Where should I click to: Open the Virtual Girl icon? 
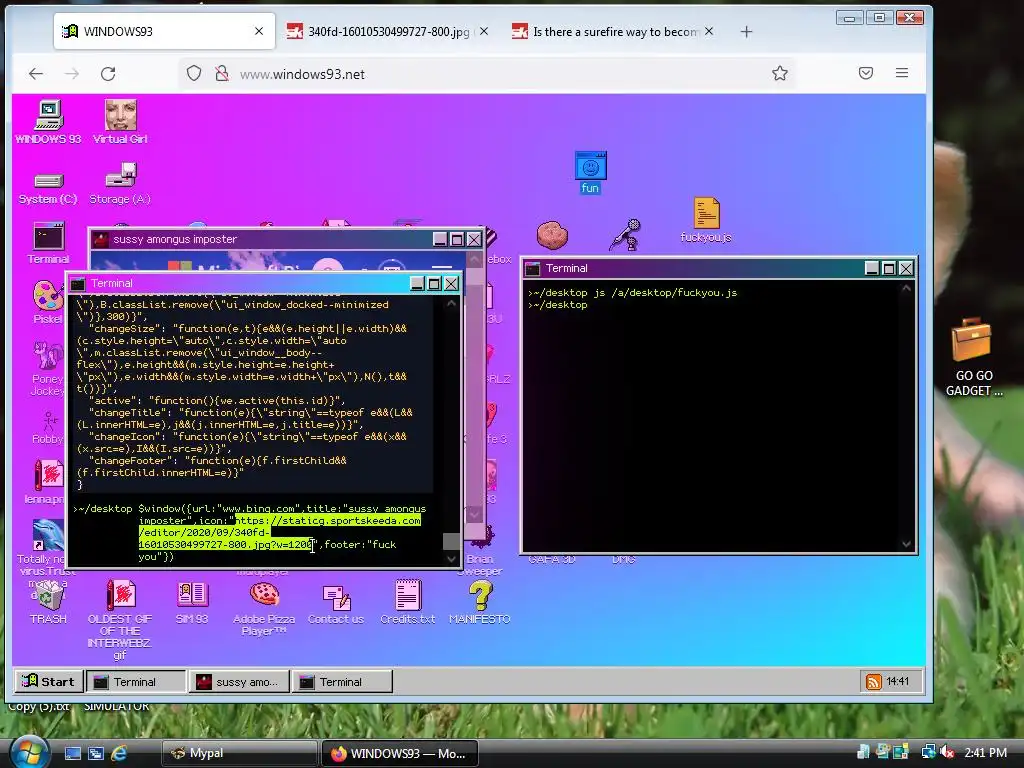click(120, 122)
